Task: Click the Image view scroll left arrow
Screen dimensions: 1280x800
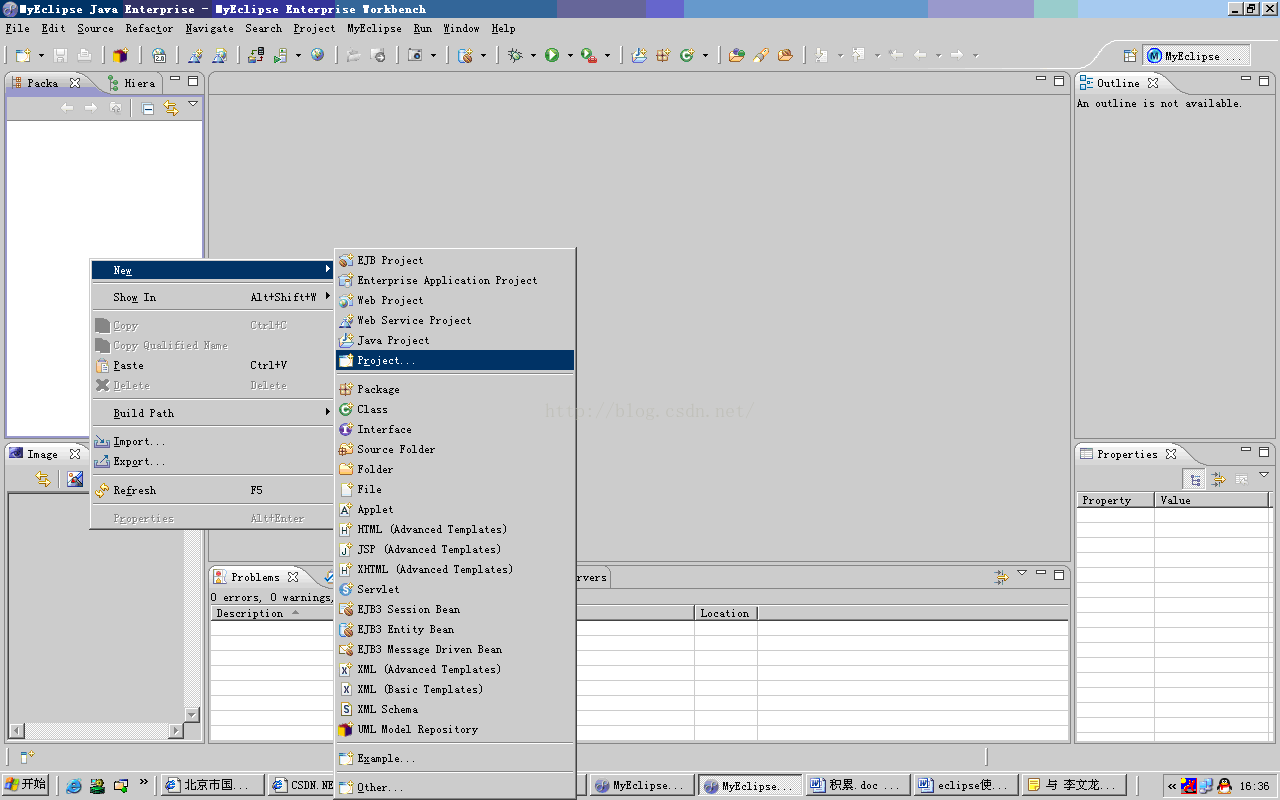Action: coord(16,731)
